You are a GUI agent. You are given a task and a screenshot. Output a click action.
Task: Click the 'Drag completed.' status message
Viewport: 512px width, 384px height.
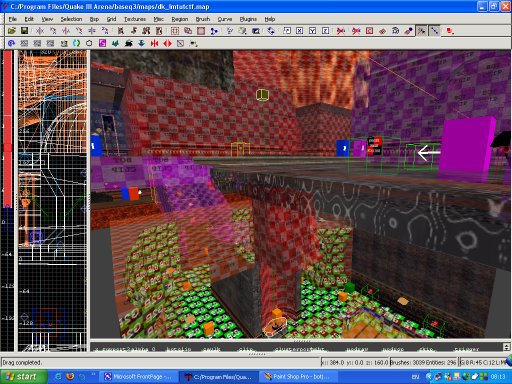point(22,362)
